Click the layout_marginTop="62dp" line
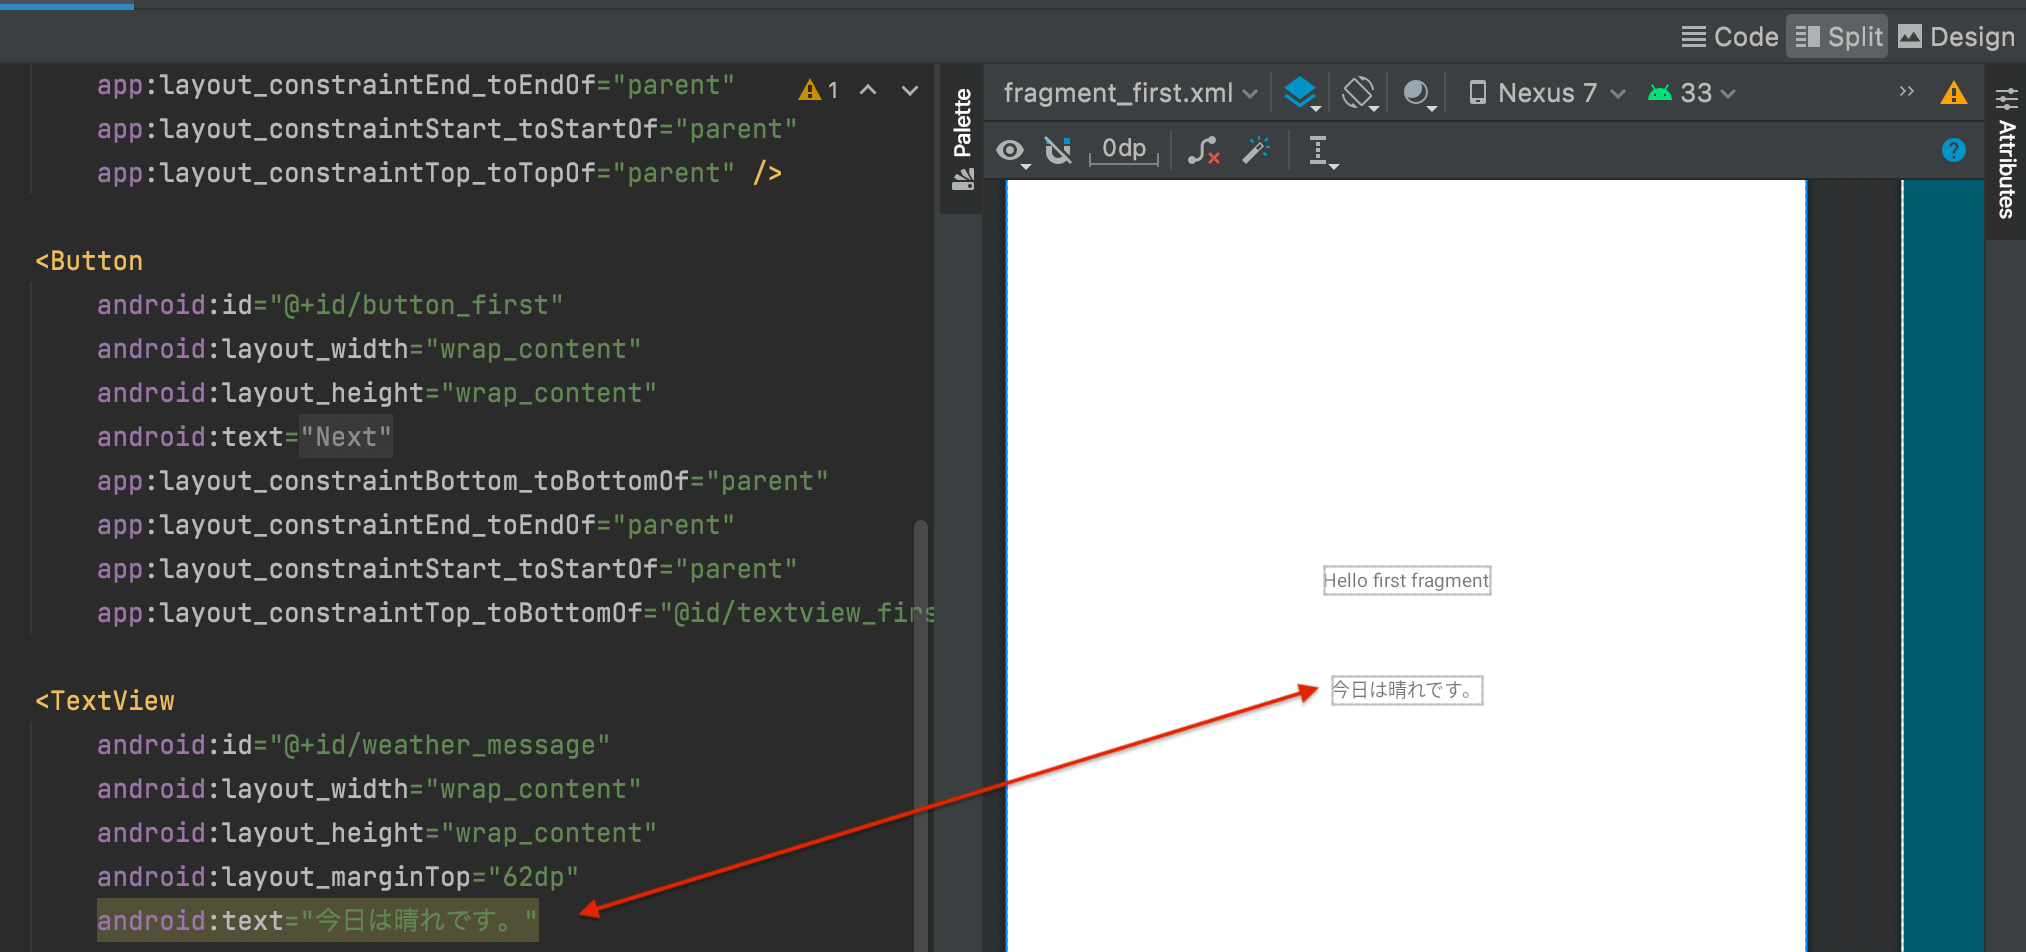Screen dimensions: 2026x952 tap(338, 877)
